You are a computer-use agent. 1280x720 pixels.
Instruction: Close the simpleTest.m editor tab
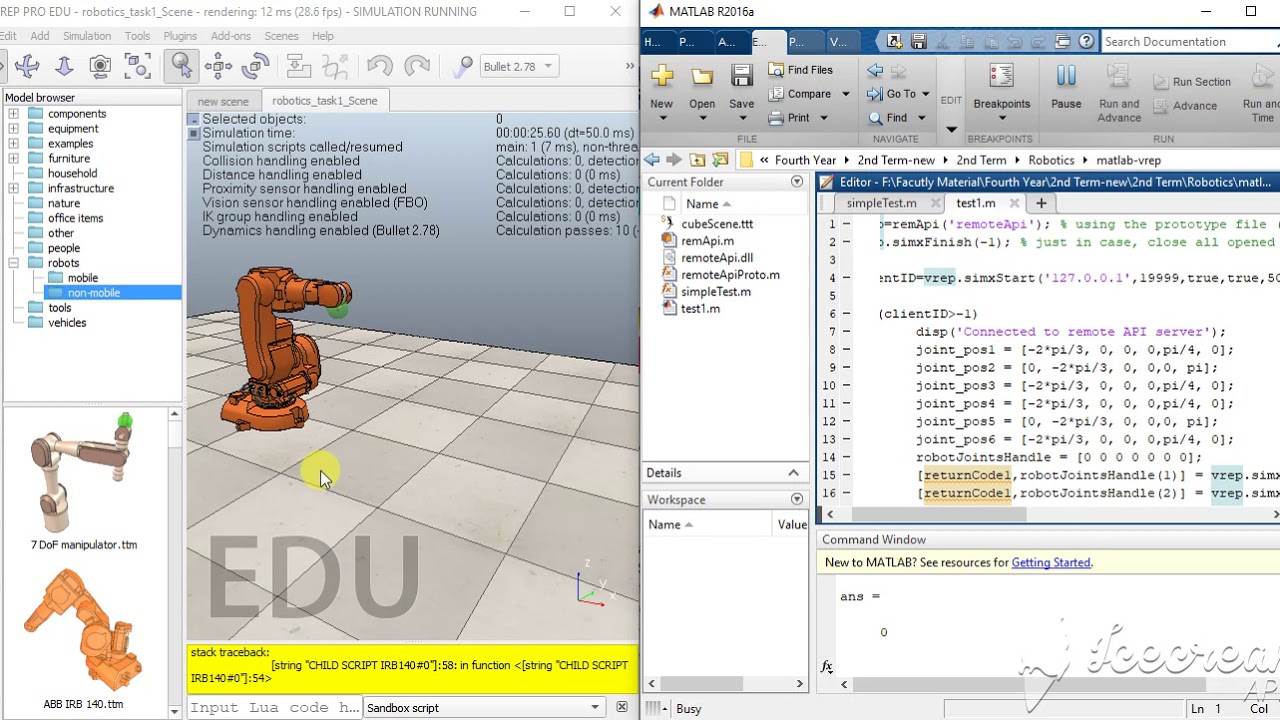[936, 203]
